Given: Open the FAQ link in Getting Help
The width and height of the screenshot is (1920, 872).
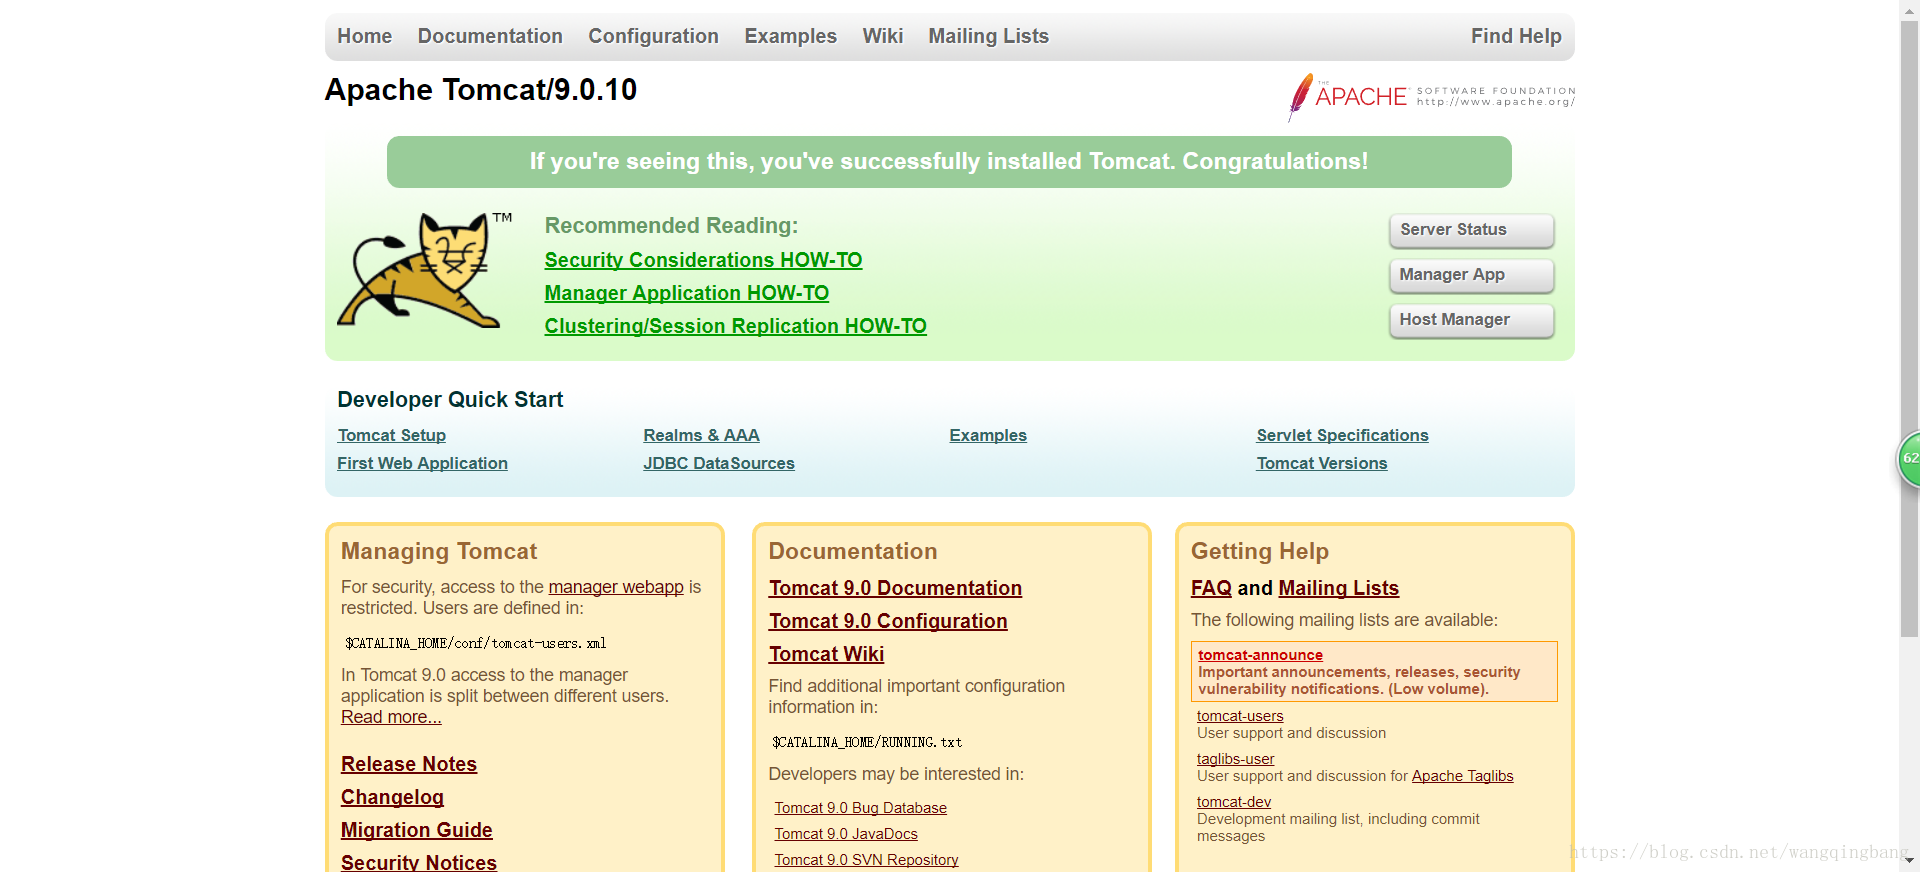Looking at the screenshot, I should [1211, 588].
